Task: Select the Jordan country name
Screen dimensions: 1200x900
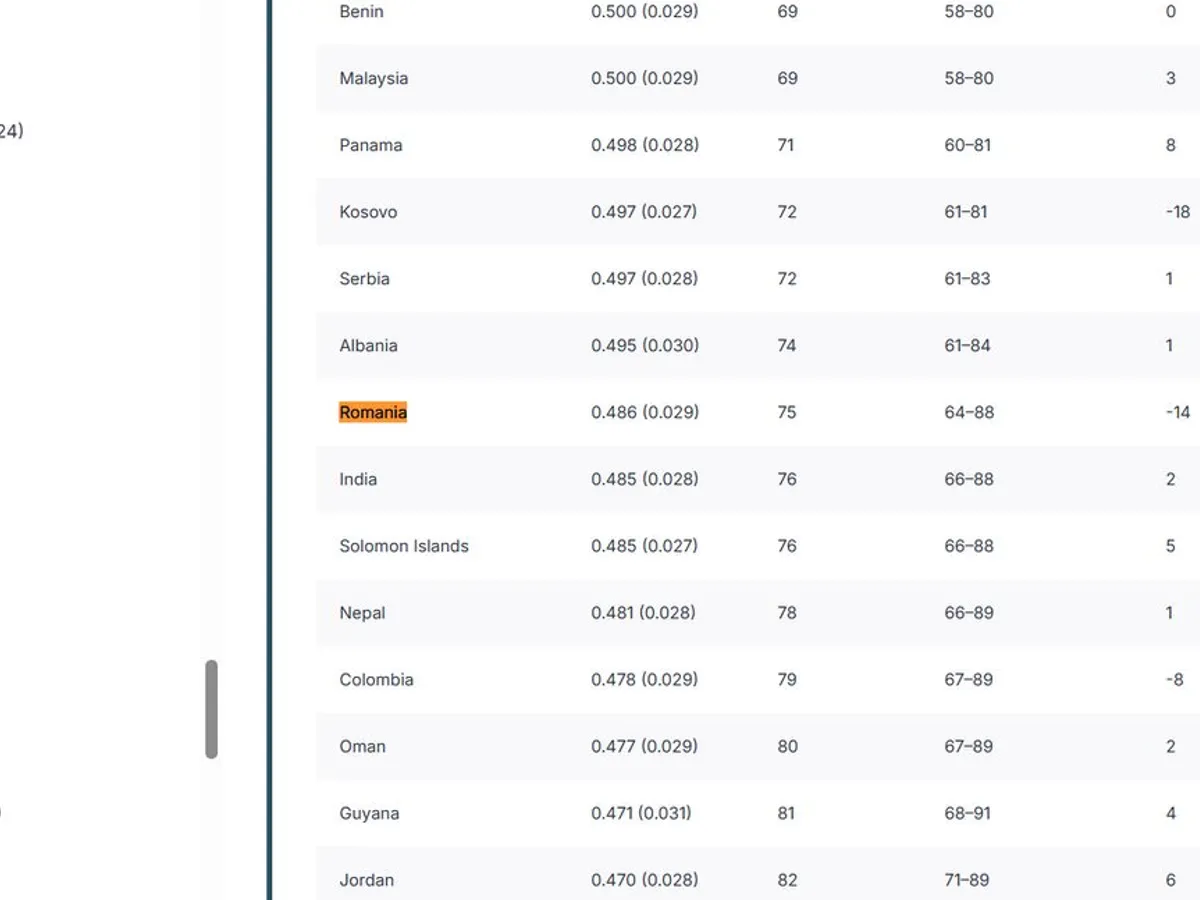Action: [366, 880]
